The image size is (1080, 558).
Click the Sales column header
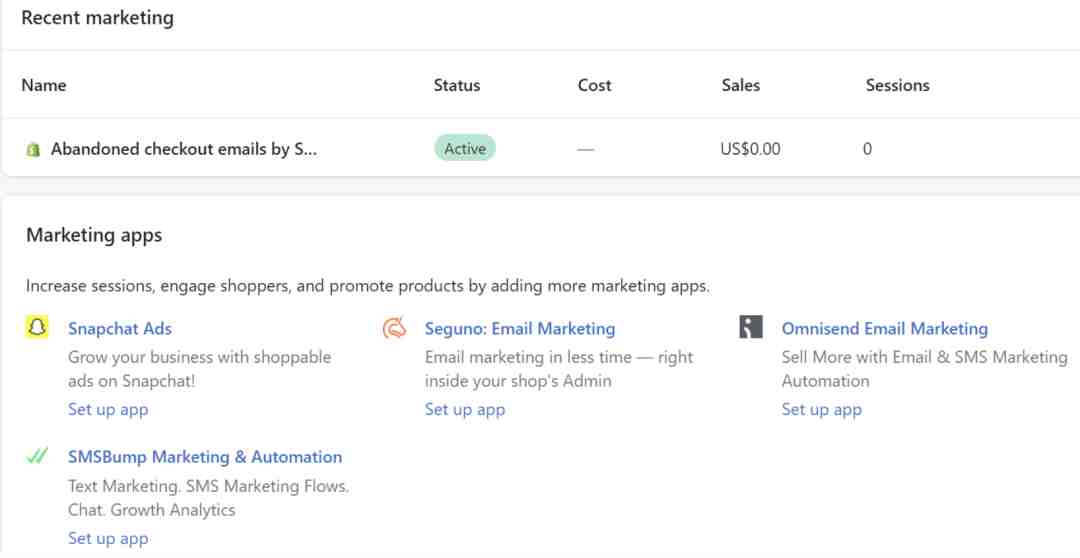741,85
